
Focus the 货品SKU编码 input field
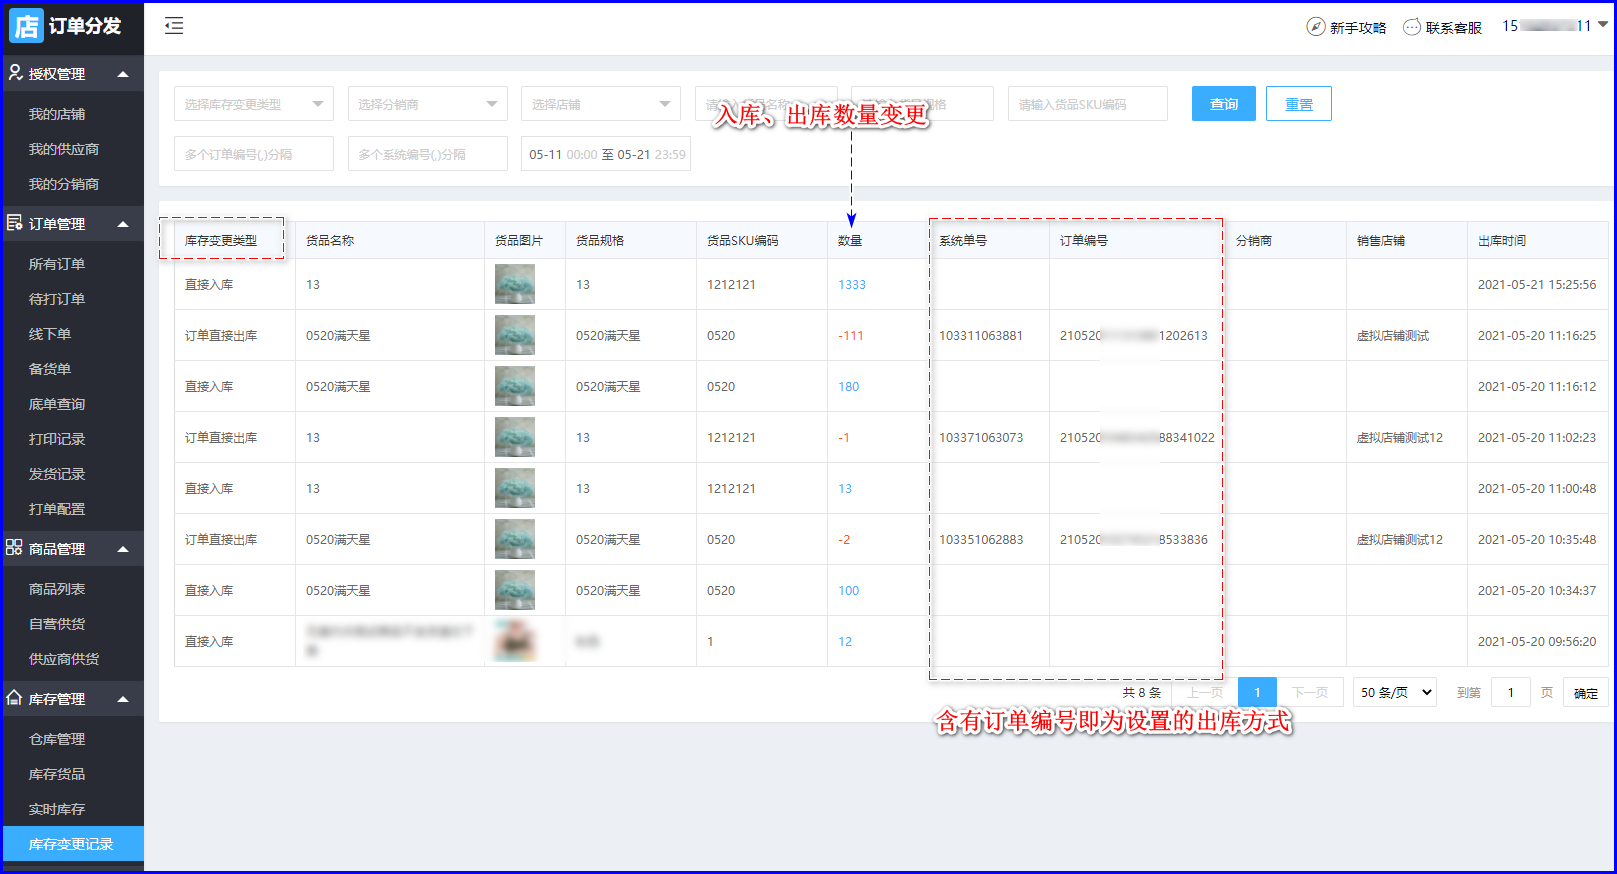[1088, 104]
